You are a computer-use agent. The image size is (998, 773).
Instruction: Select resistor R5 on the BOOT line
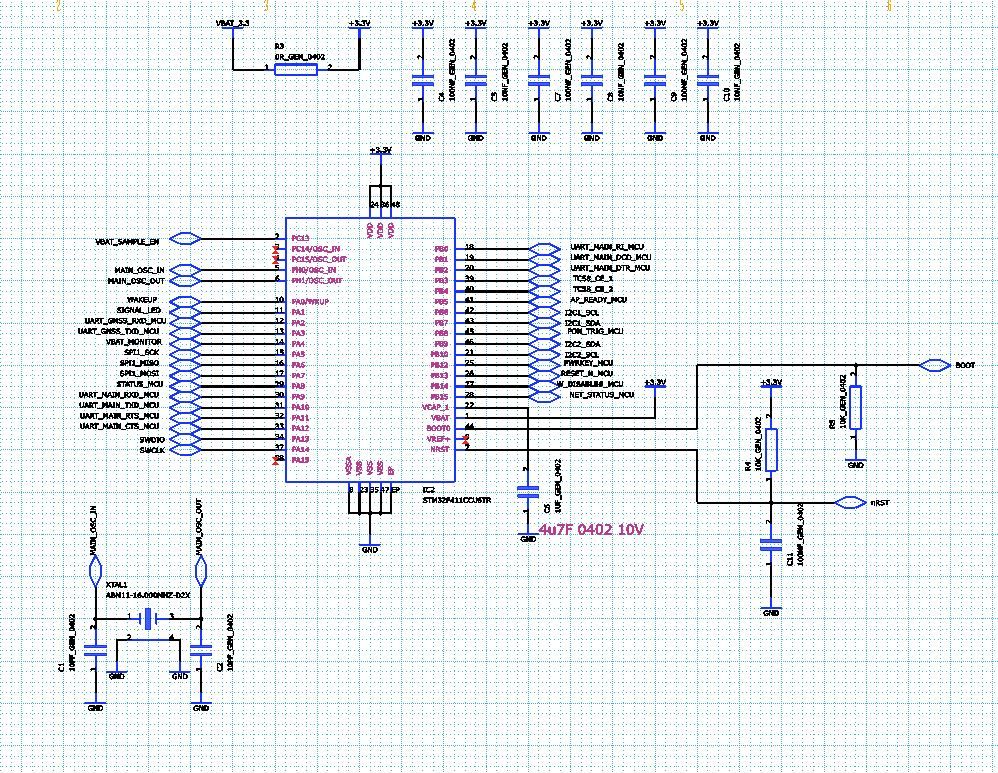click(x=855, y=407)
